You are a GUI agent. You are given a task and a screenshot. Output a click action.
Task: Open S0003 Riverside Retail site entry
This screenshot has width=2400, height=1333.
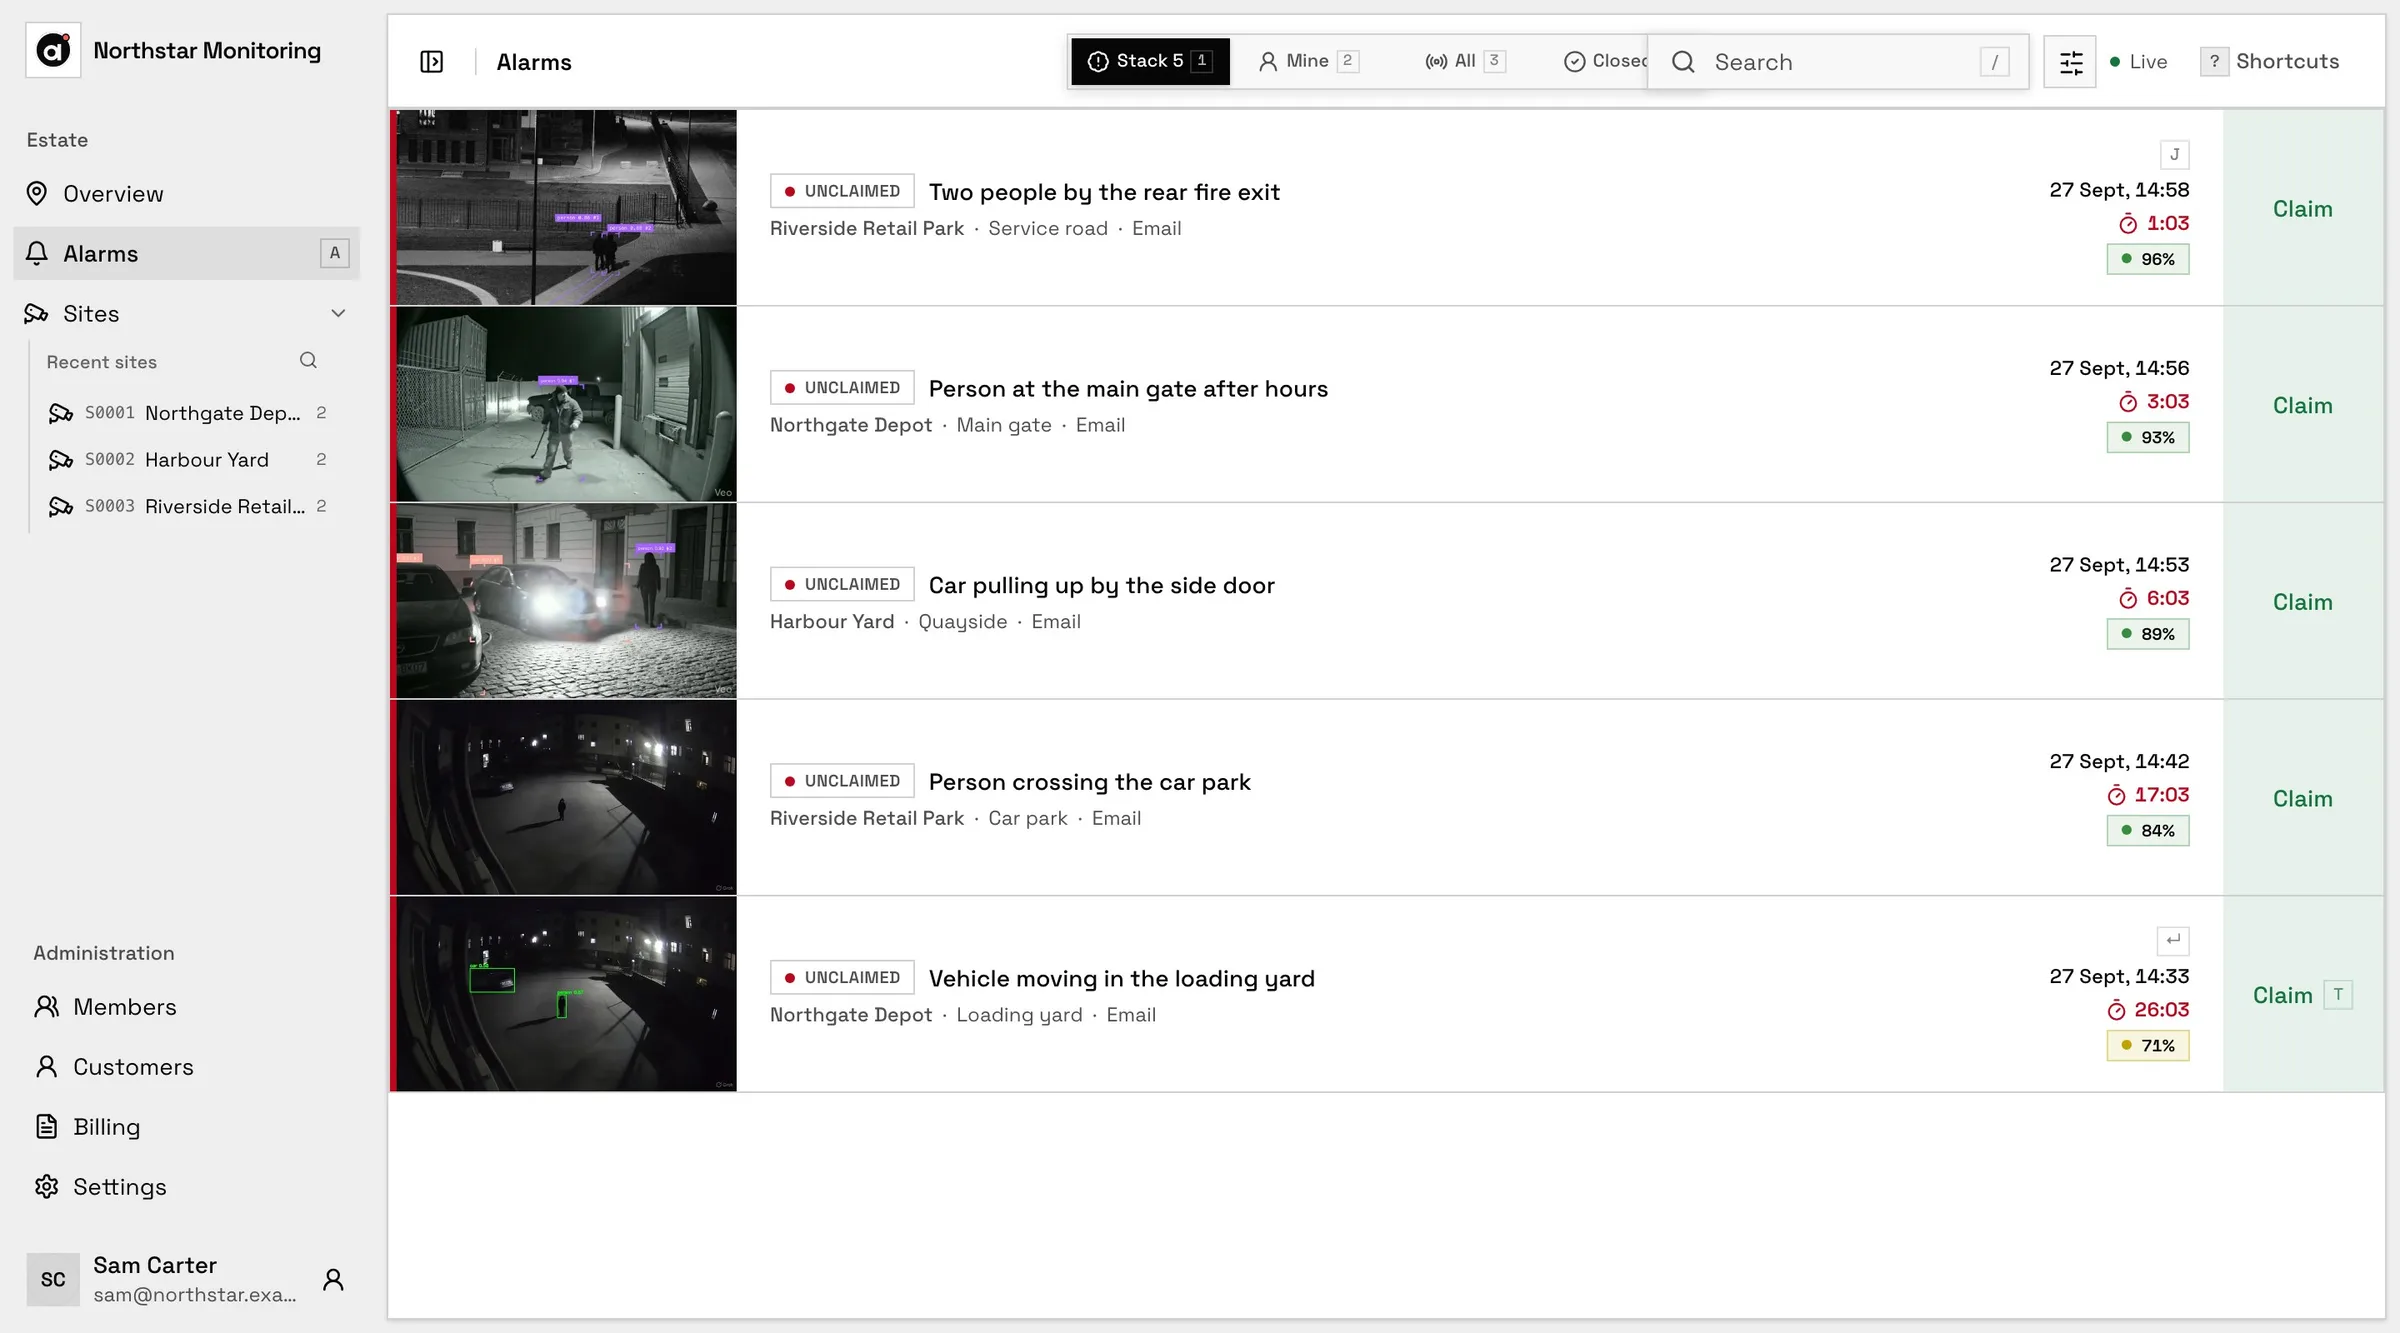pos(187,507)
